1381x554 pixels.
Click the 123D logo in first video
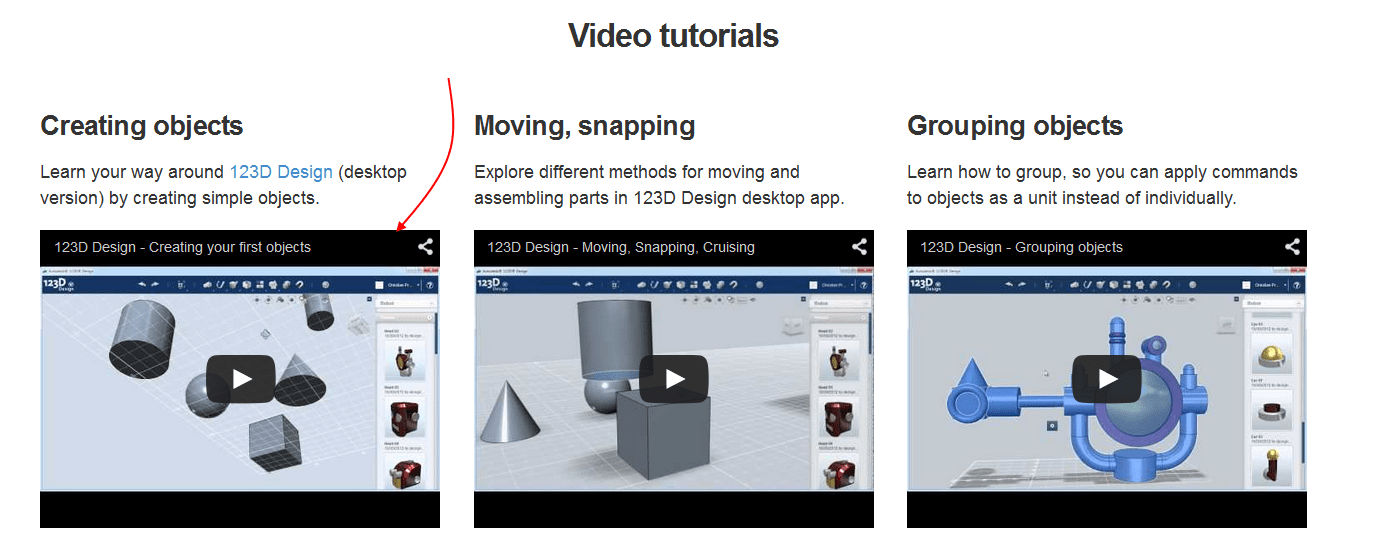pos(60,284)
